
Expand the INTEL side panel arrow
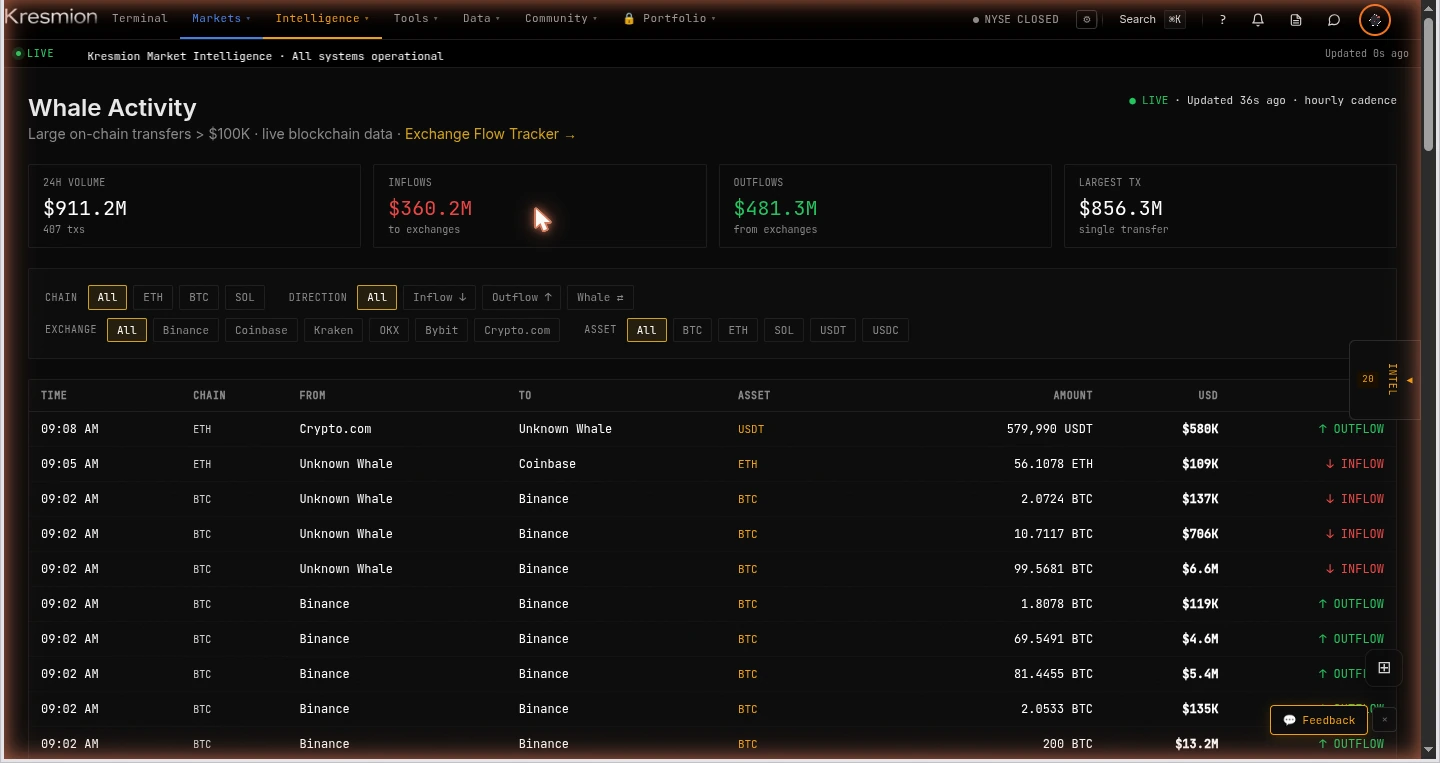[1409, 380]
